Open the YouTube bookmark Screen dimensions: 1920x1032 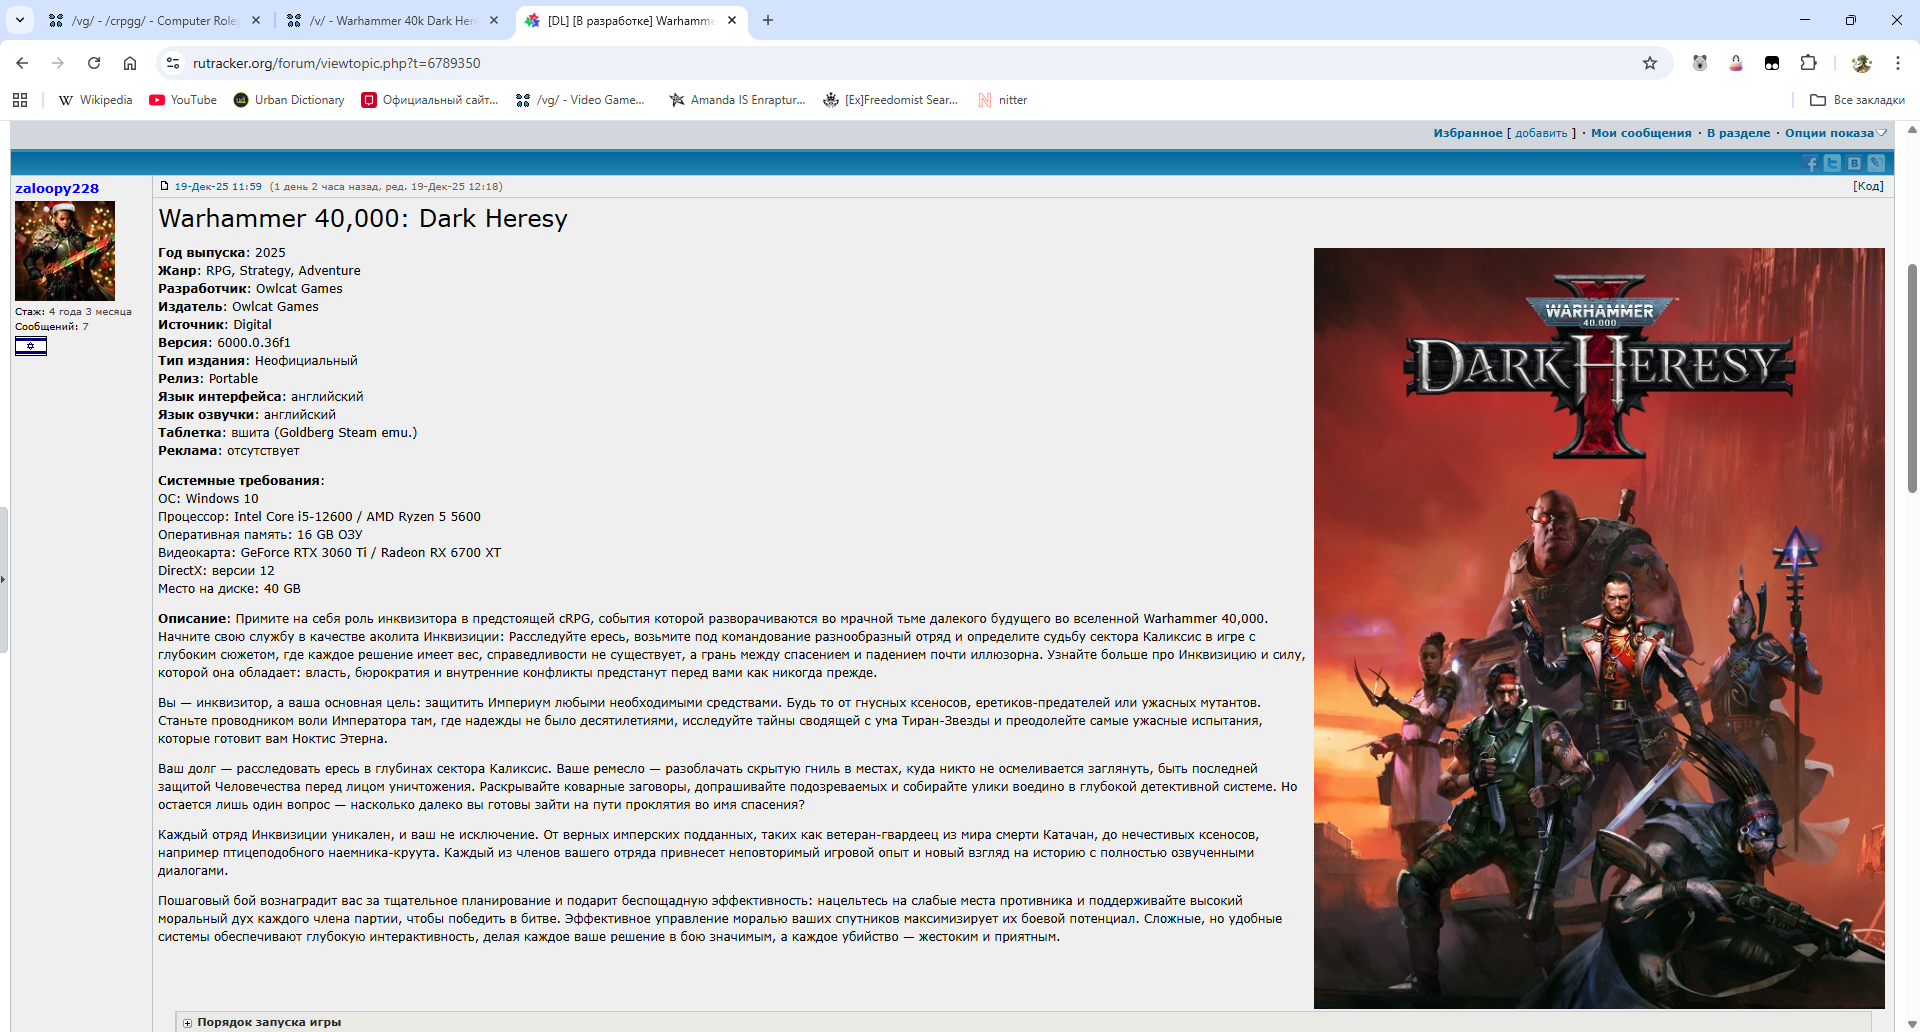coord(183,100)
